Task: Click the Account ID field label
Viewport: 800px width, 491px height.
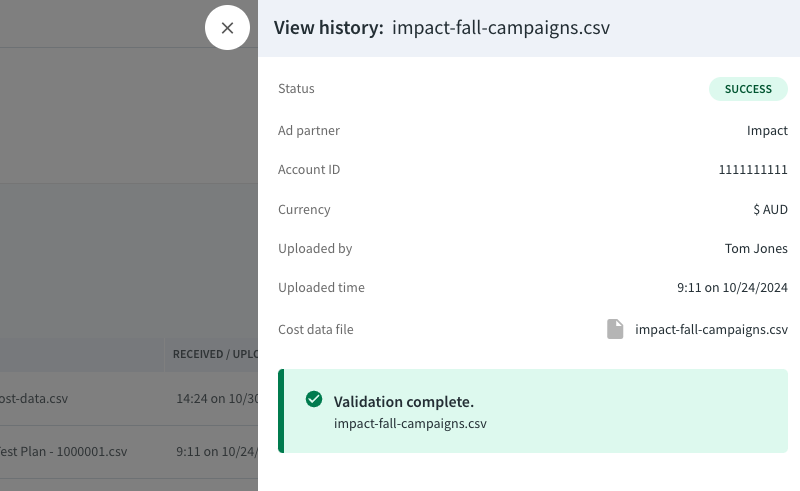Action: pyautogui.click(x=309, y=169)
